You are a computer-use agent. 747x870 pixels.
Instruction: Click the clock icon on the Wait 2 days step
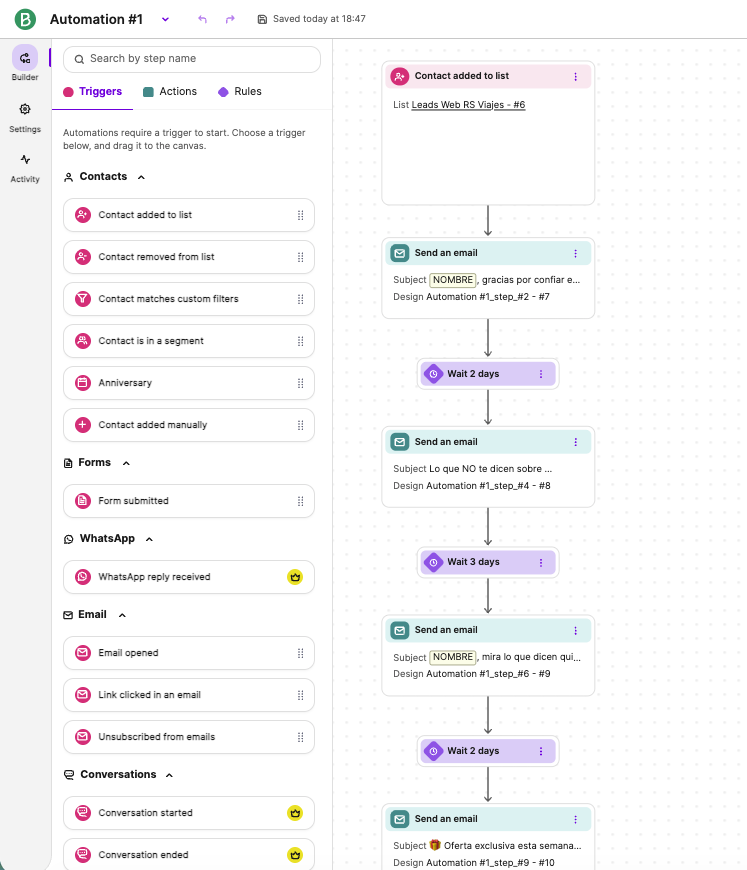click(x=433, y=373)
